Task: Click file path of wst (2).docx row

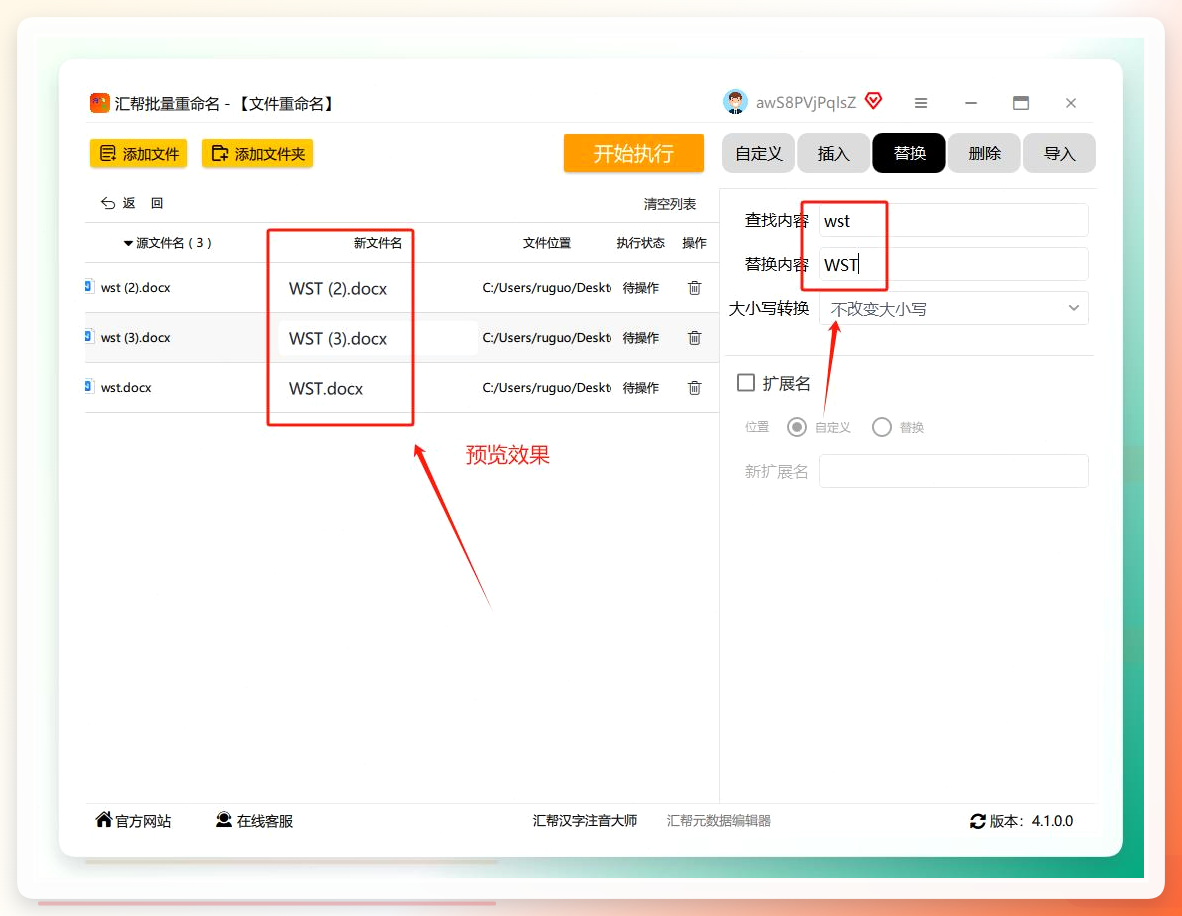Action: tap(547, 288)
